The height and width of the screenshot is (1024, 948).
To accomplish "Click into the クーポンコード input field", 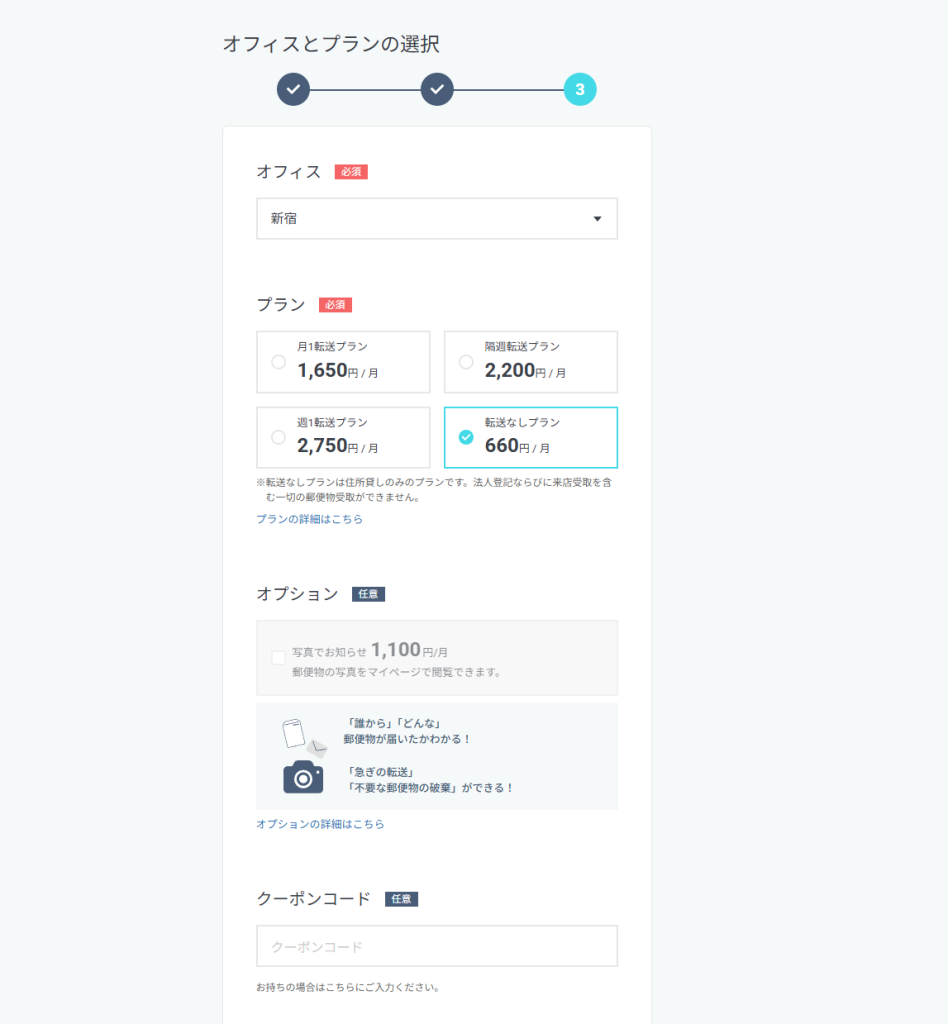I will click(436, 946).
